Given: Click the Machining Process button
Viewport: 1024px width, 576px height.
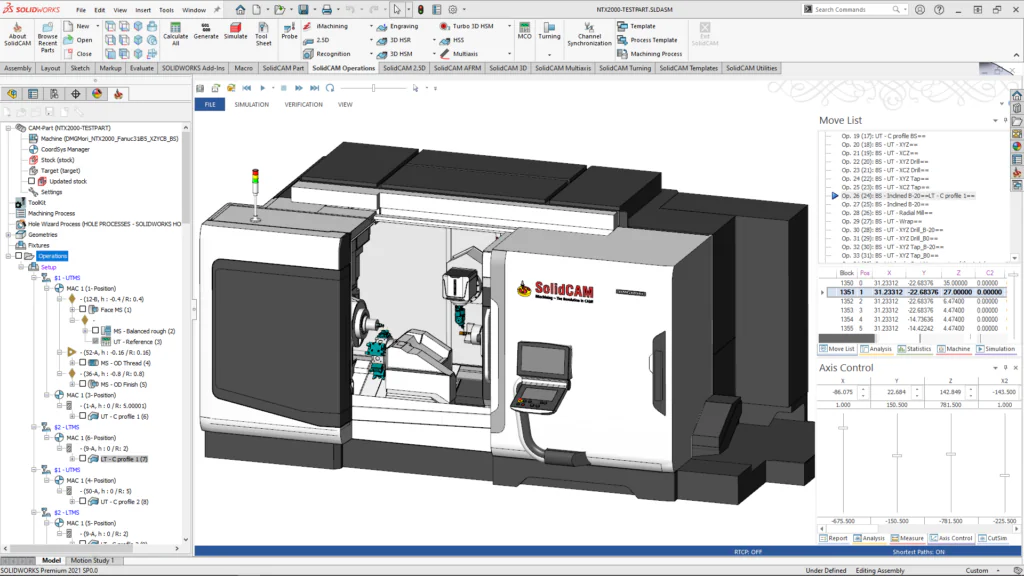Looking at the screenshot, I should [x=646, y=53].
